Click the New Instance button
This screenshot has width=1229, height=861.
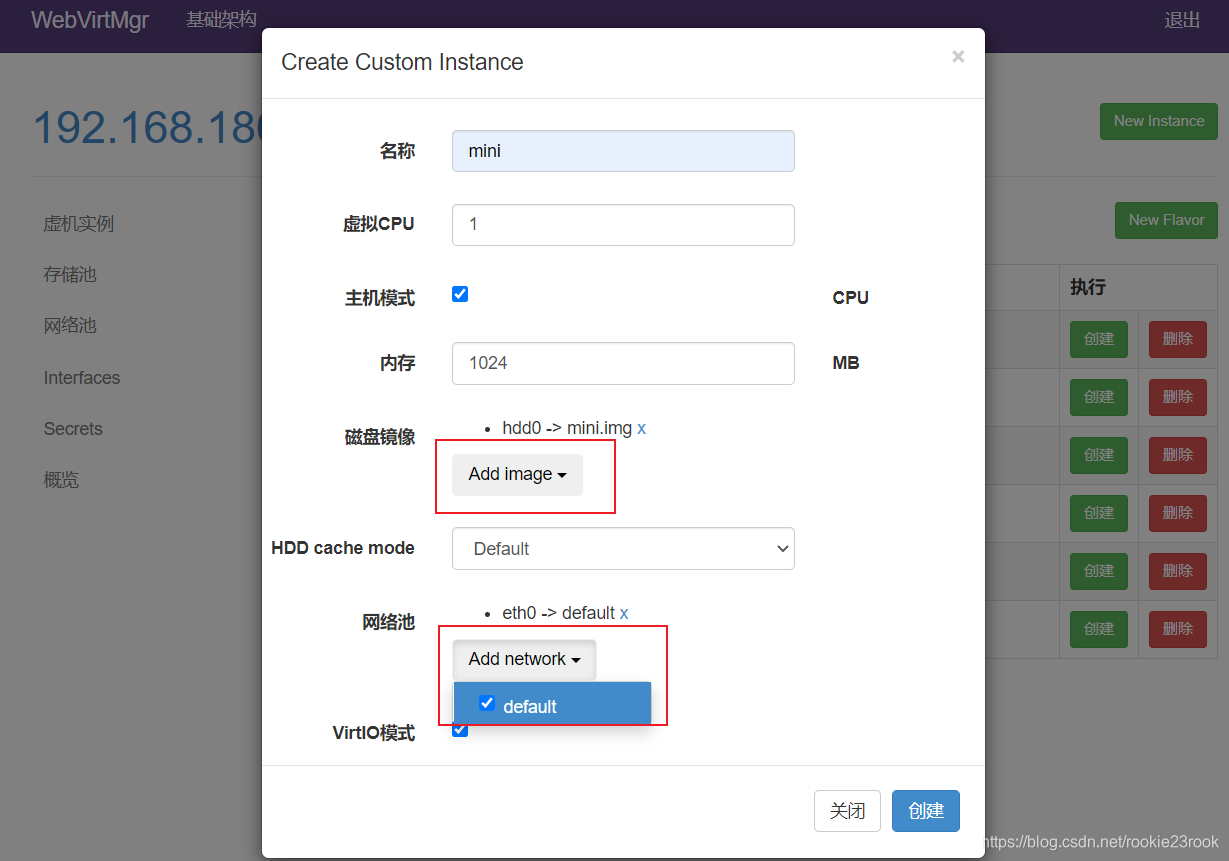click(x=1158, y=121)
